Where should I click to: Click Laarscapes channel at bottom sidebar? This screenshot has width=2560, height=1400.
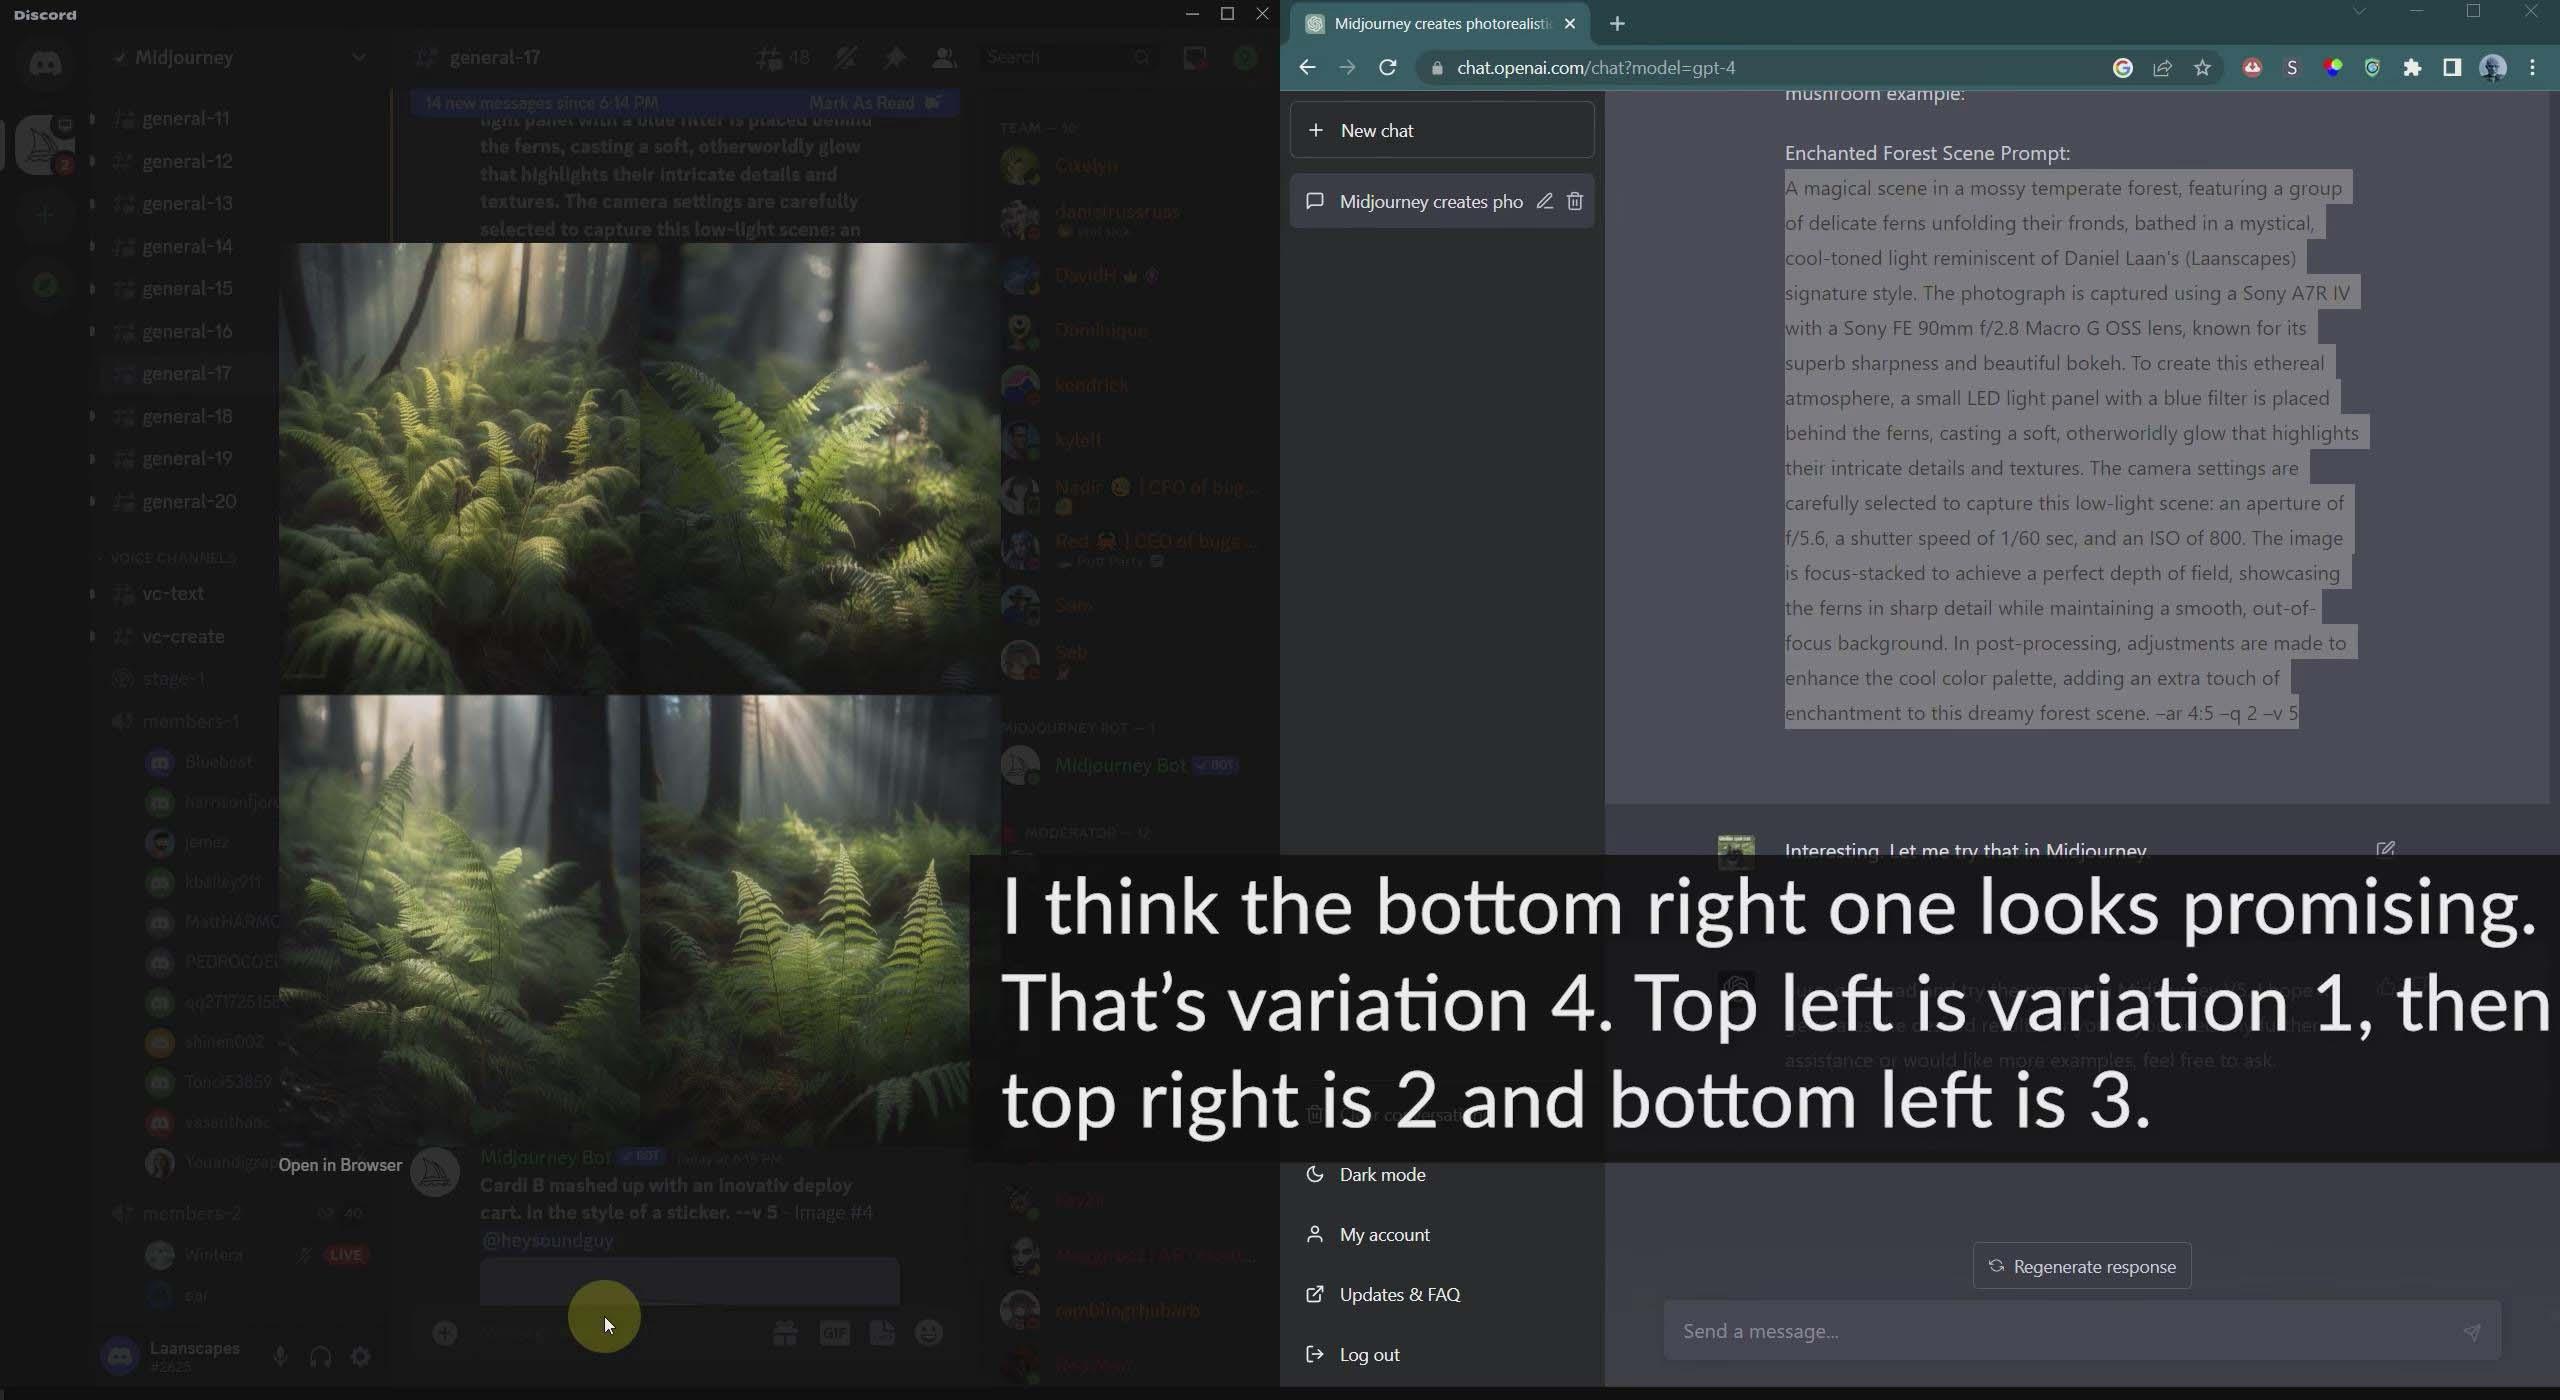coord(195,1350)
